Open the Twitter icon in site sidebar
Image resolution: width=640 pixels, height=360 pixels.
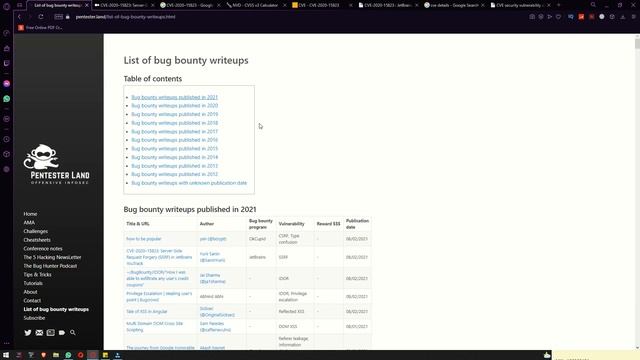[28, 333]
